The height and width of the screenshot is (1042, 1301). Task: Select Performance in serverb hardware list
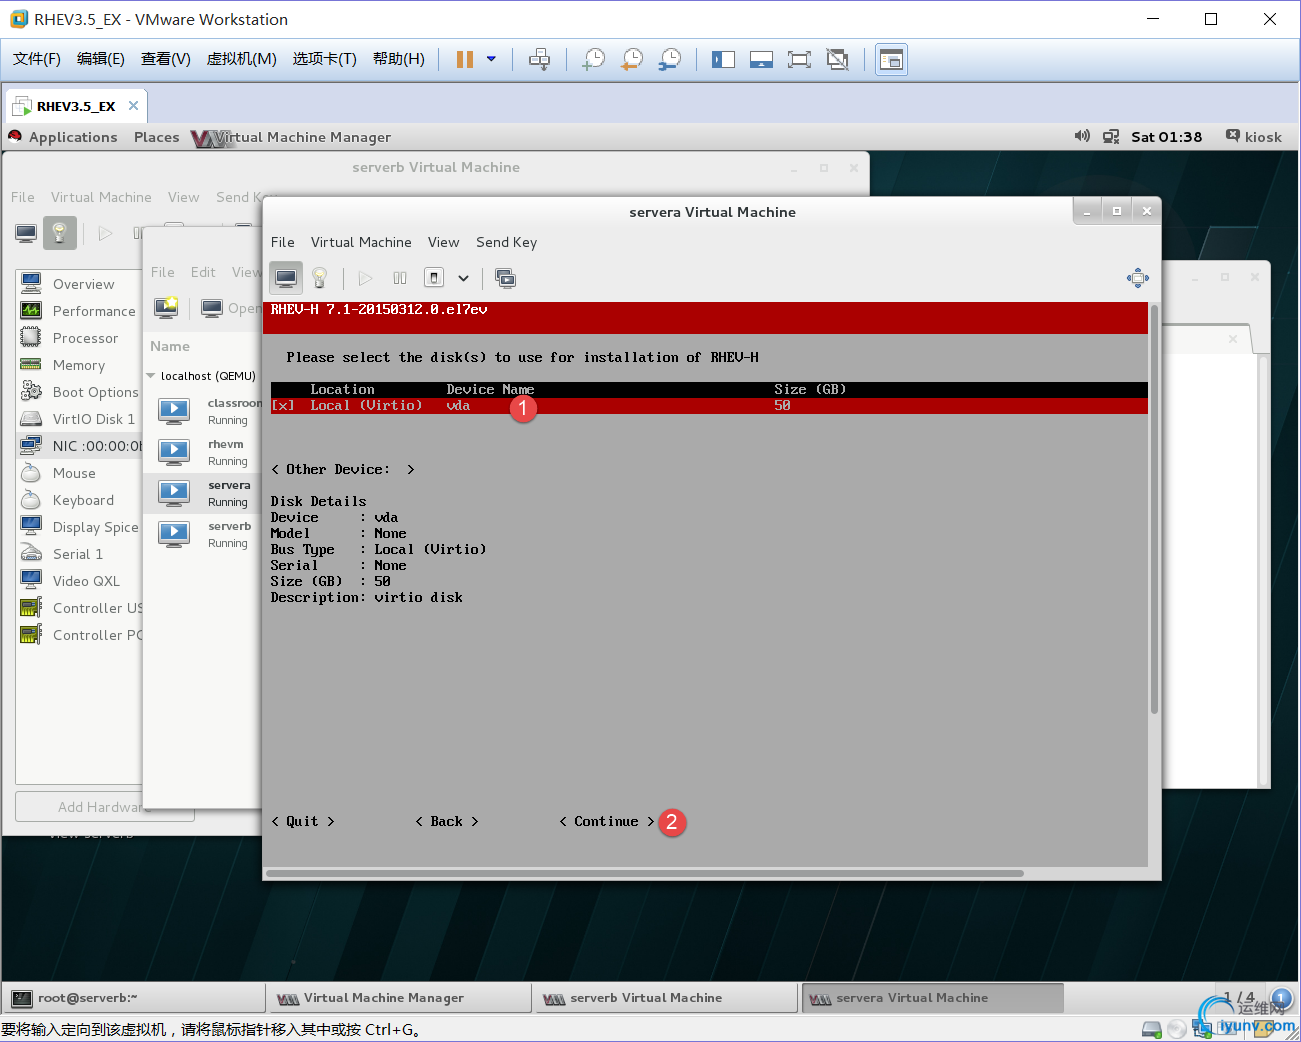80,311
